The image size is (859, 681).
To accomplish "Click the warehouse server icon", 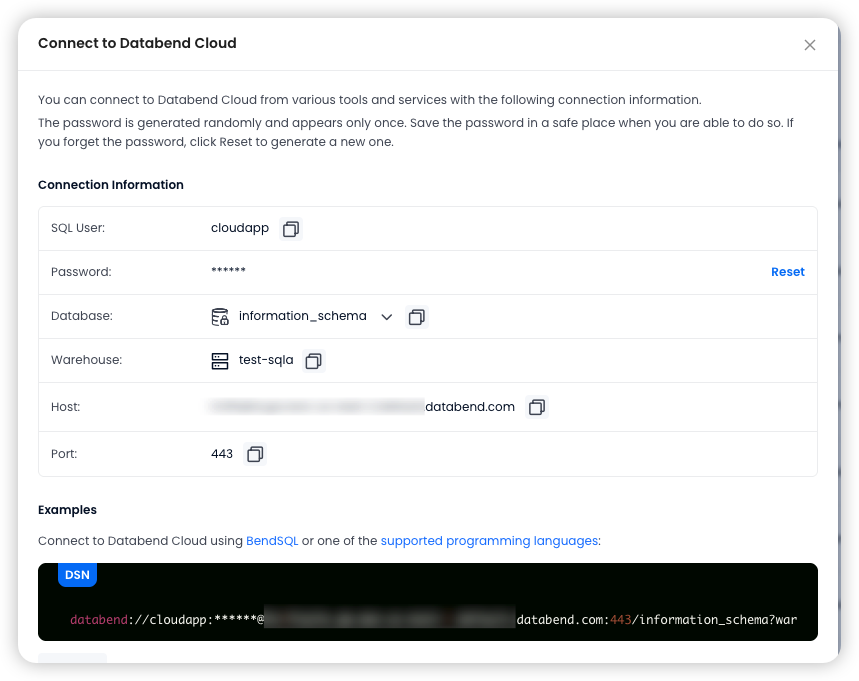I will (220, 360).
